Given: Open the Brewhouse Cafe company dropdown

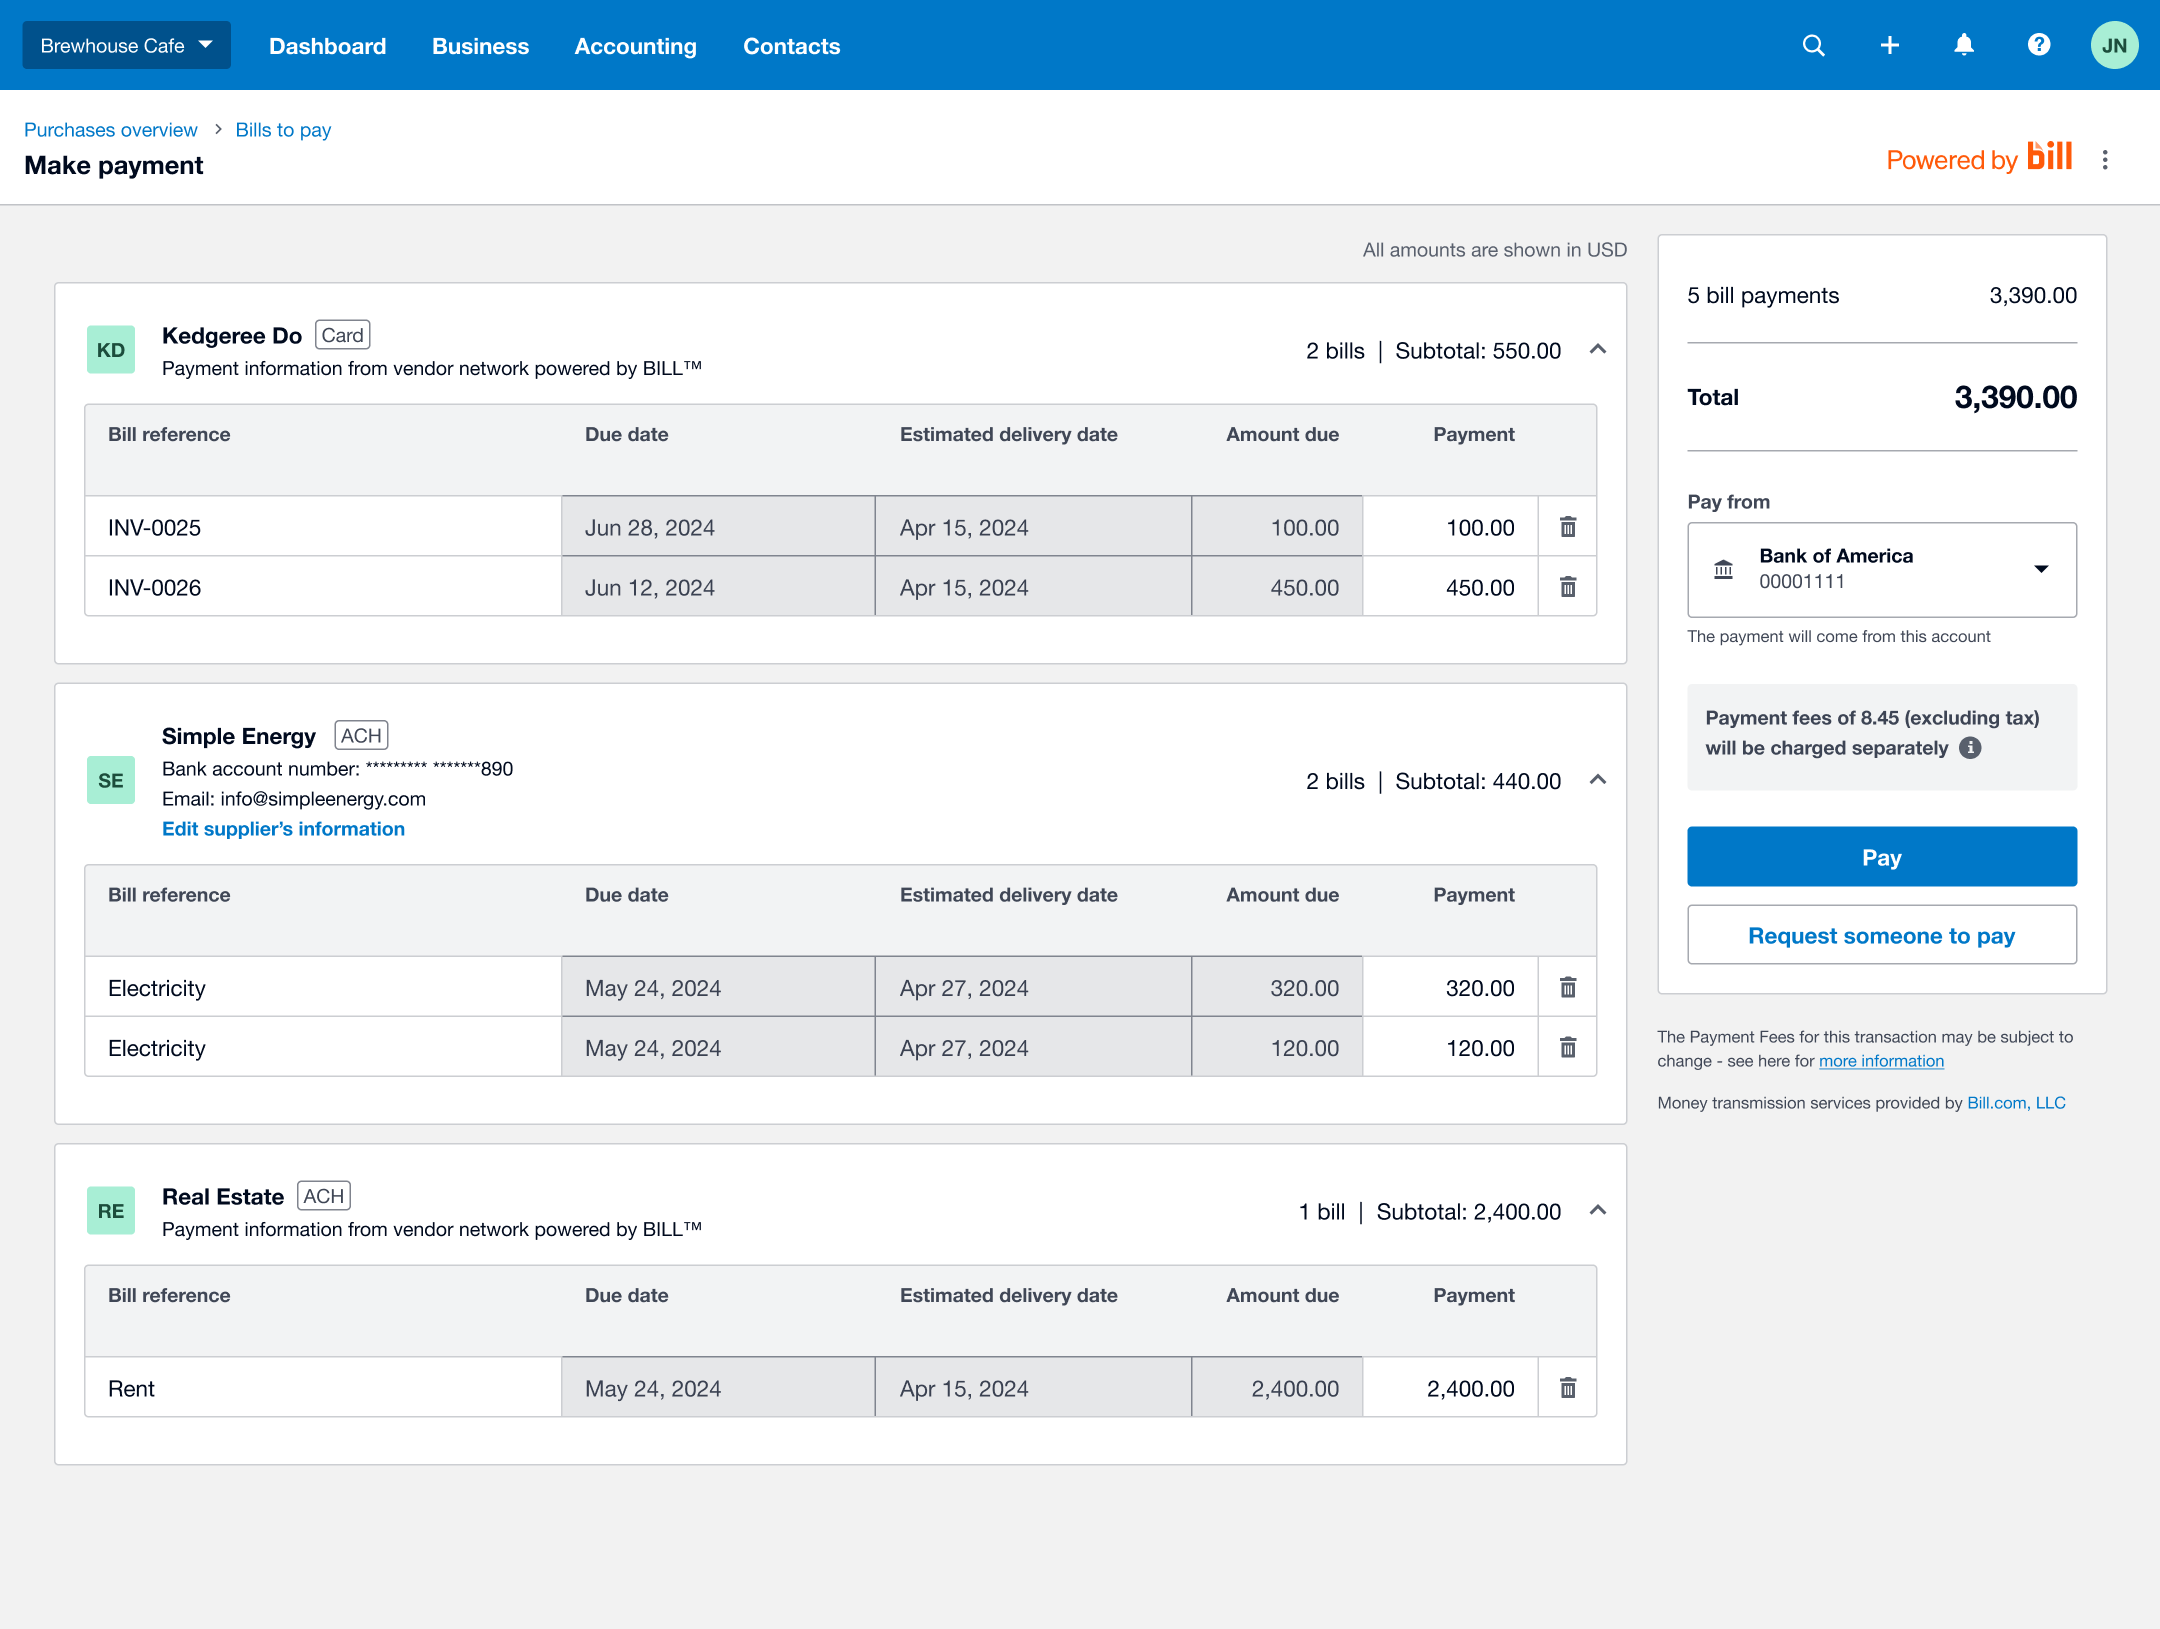Looking at the screenshot, I should (126, 45).
